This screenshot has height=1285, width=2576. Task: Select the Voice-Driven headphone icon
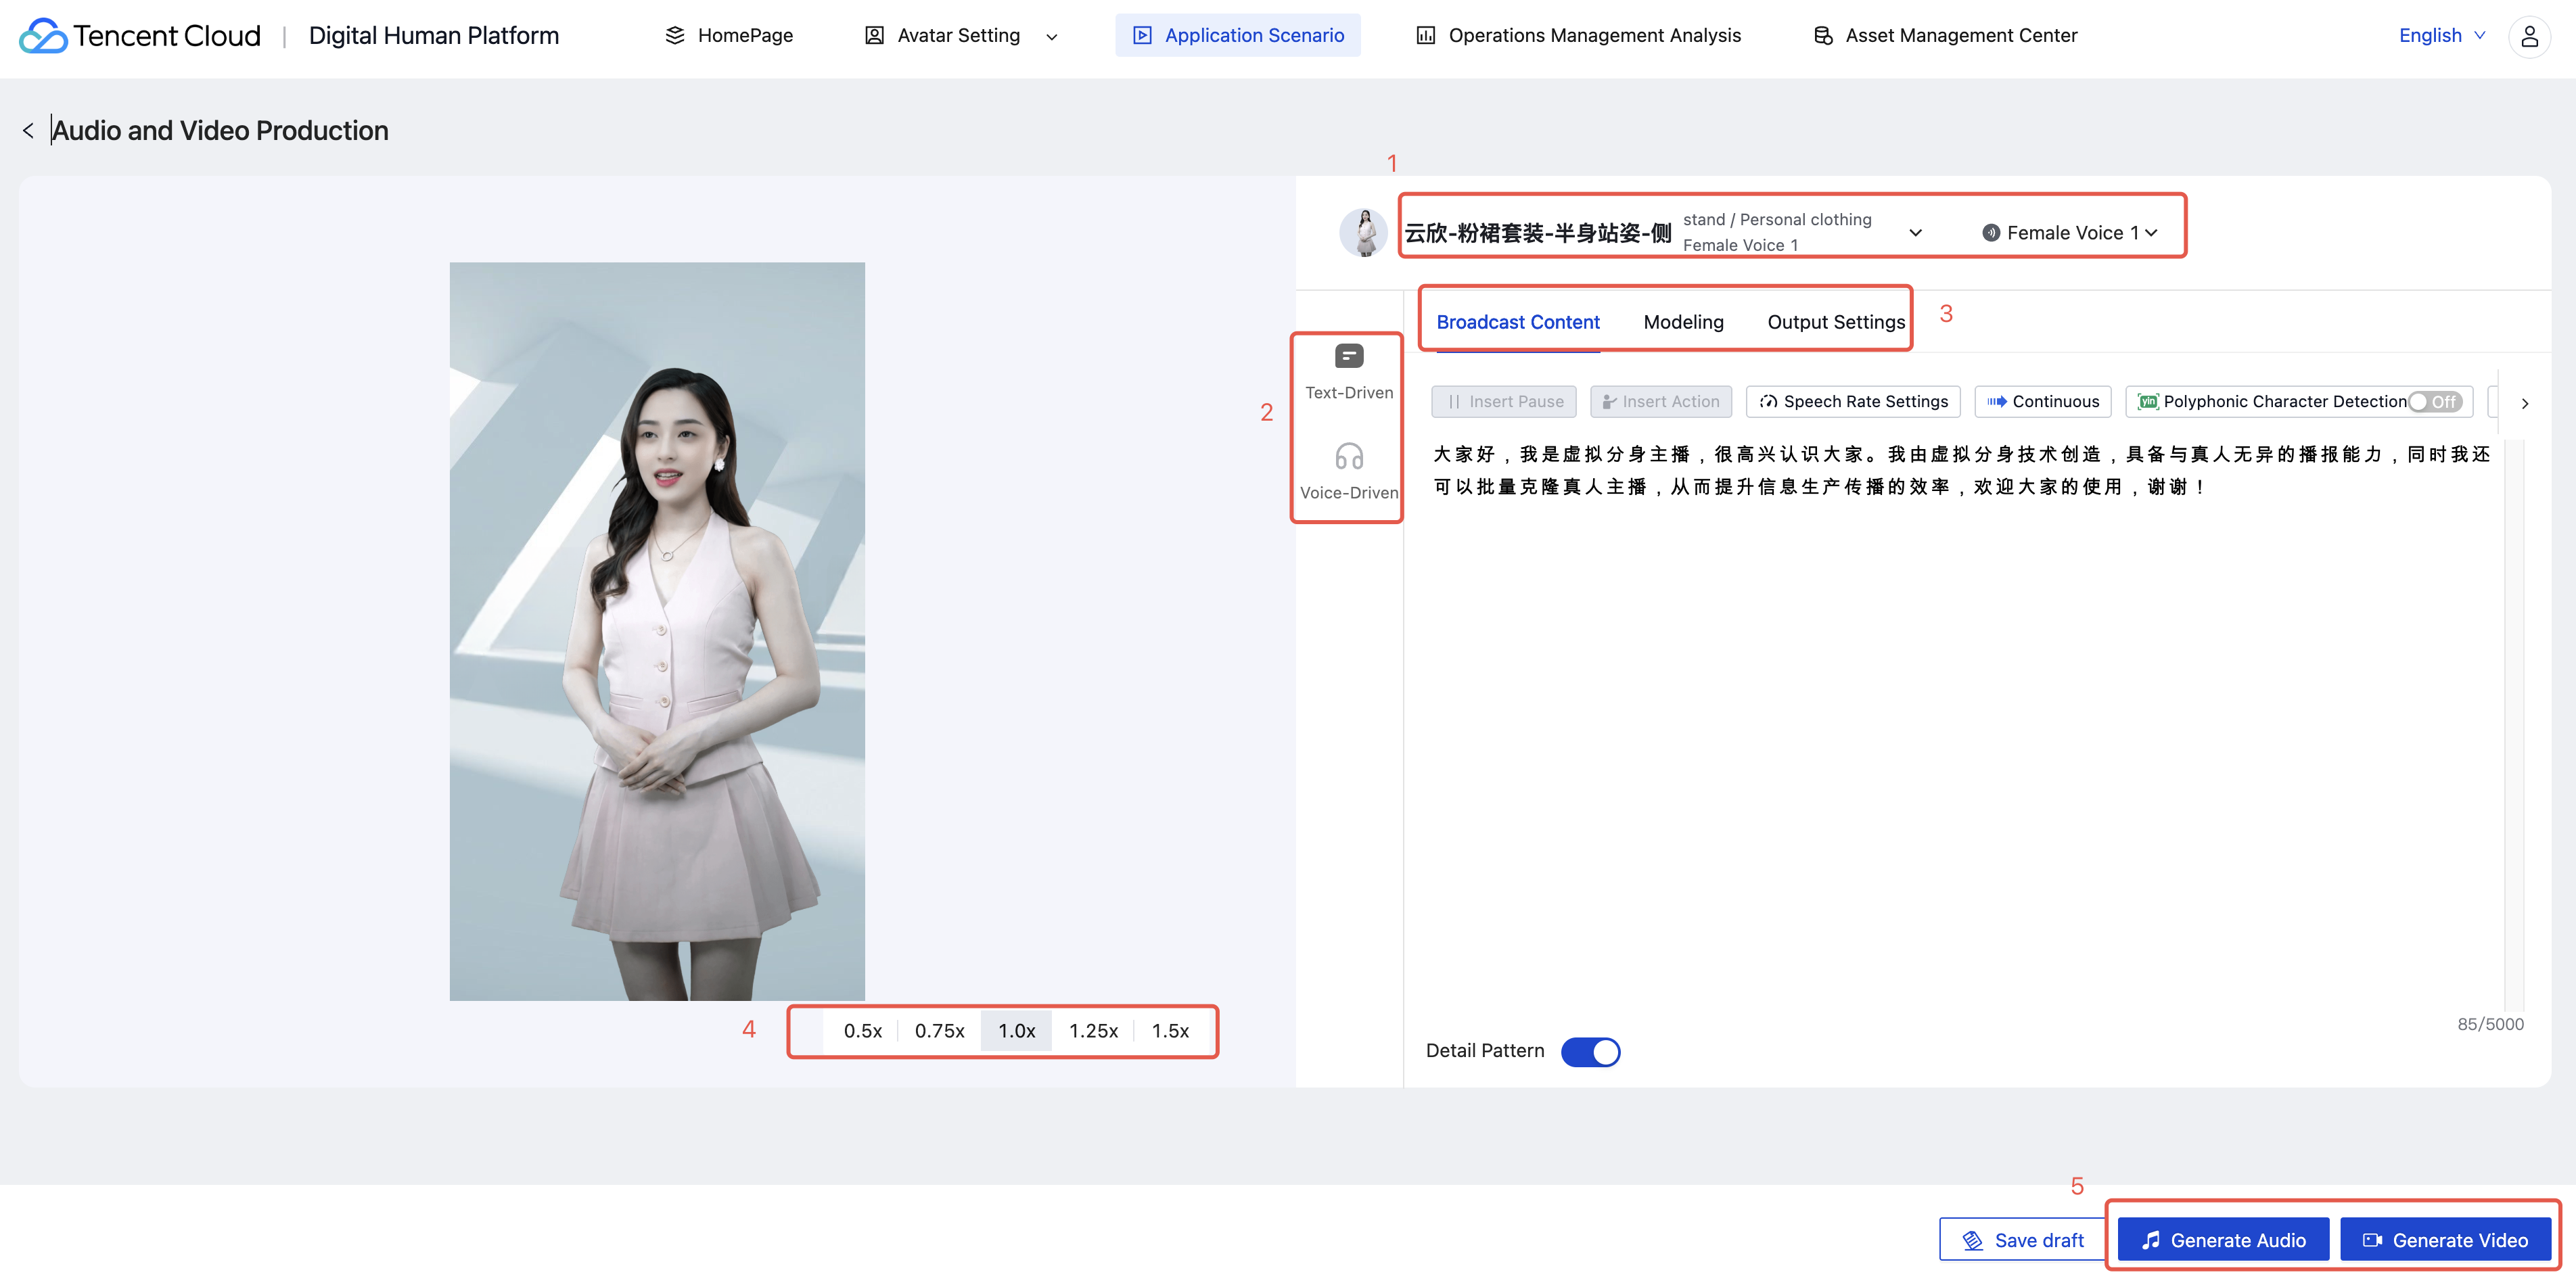pos(1348,457)
